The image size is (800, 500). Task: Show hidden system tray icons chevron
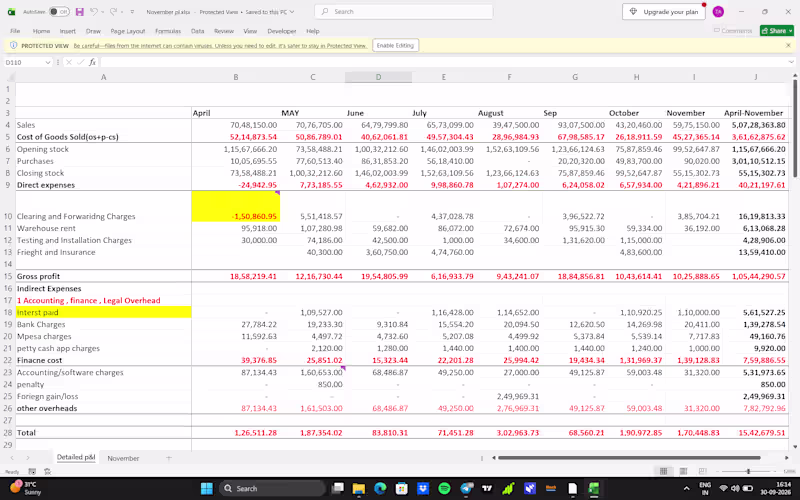(686, 488)
